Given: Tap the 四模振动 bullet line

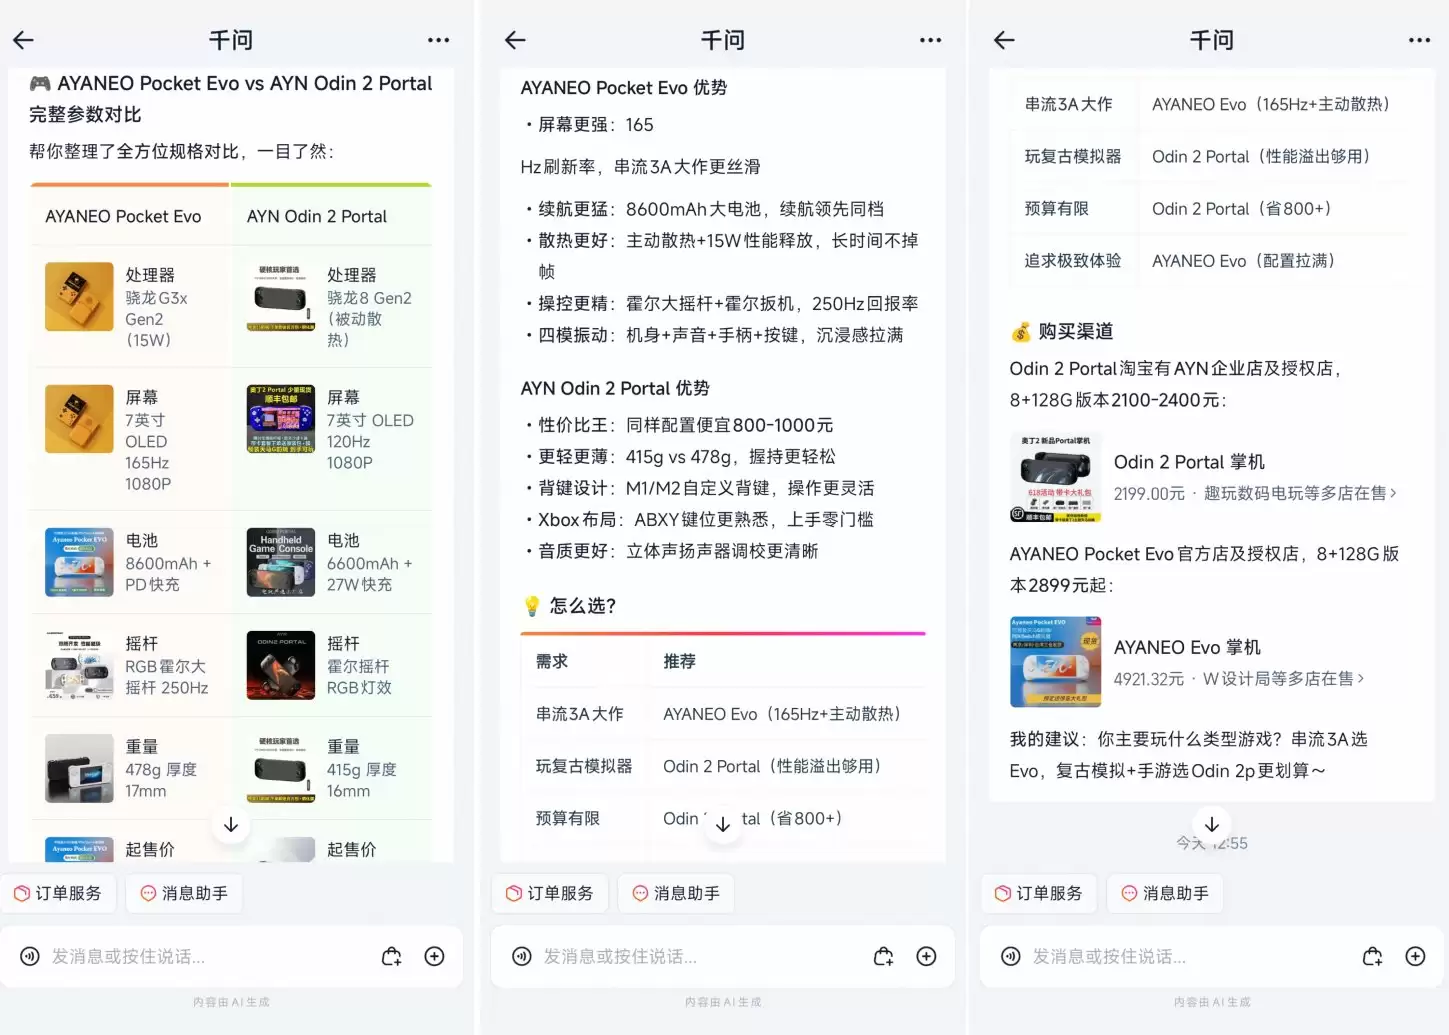Looking at the screenshot, I should 714,335.
